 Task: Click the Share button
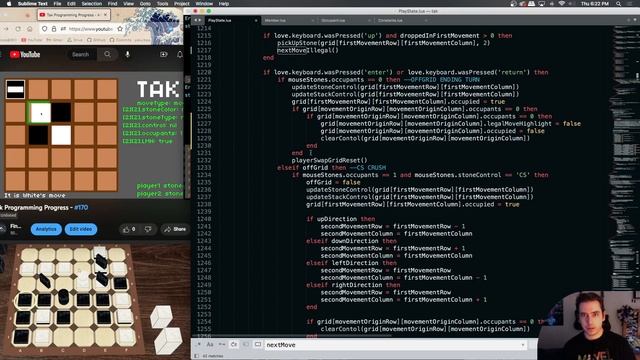(175, 229)
